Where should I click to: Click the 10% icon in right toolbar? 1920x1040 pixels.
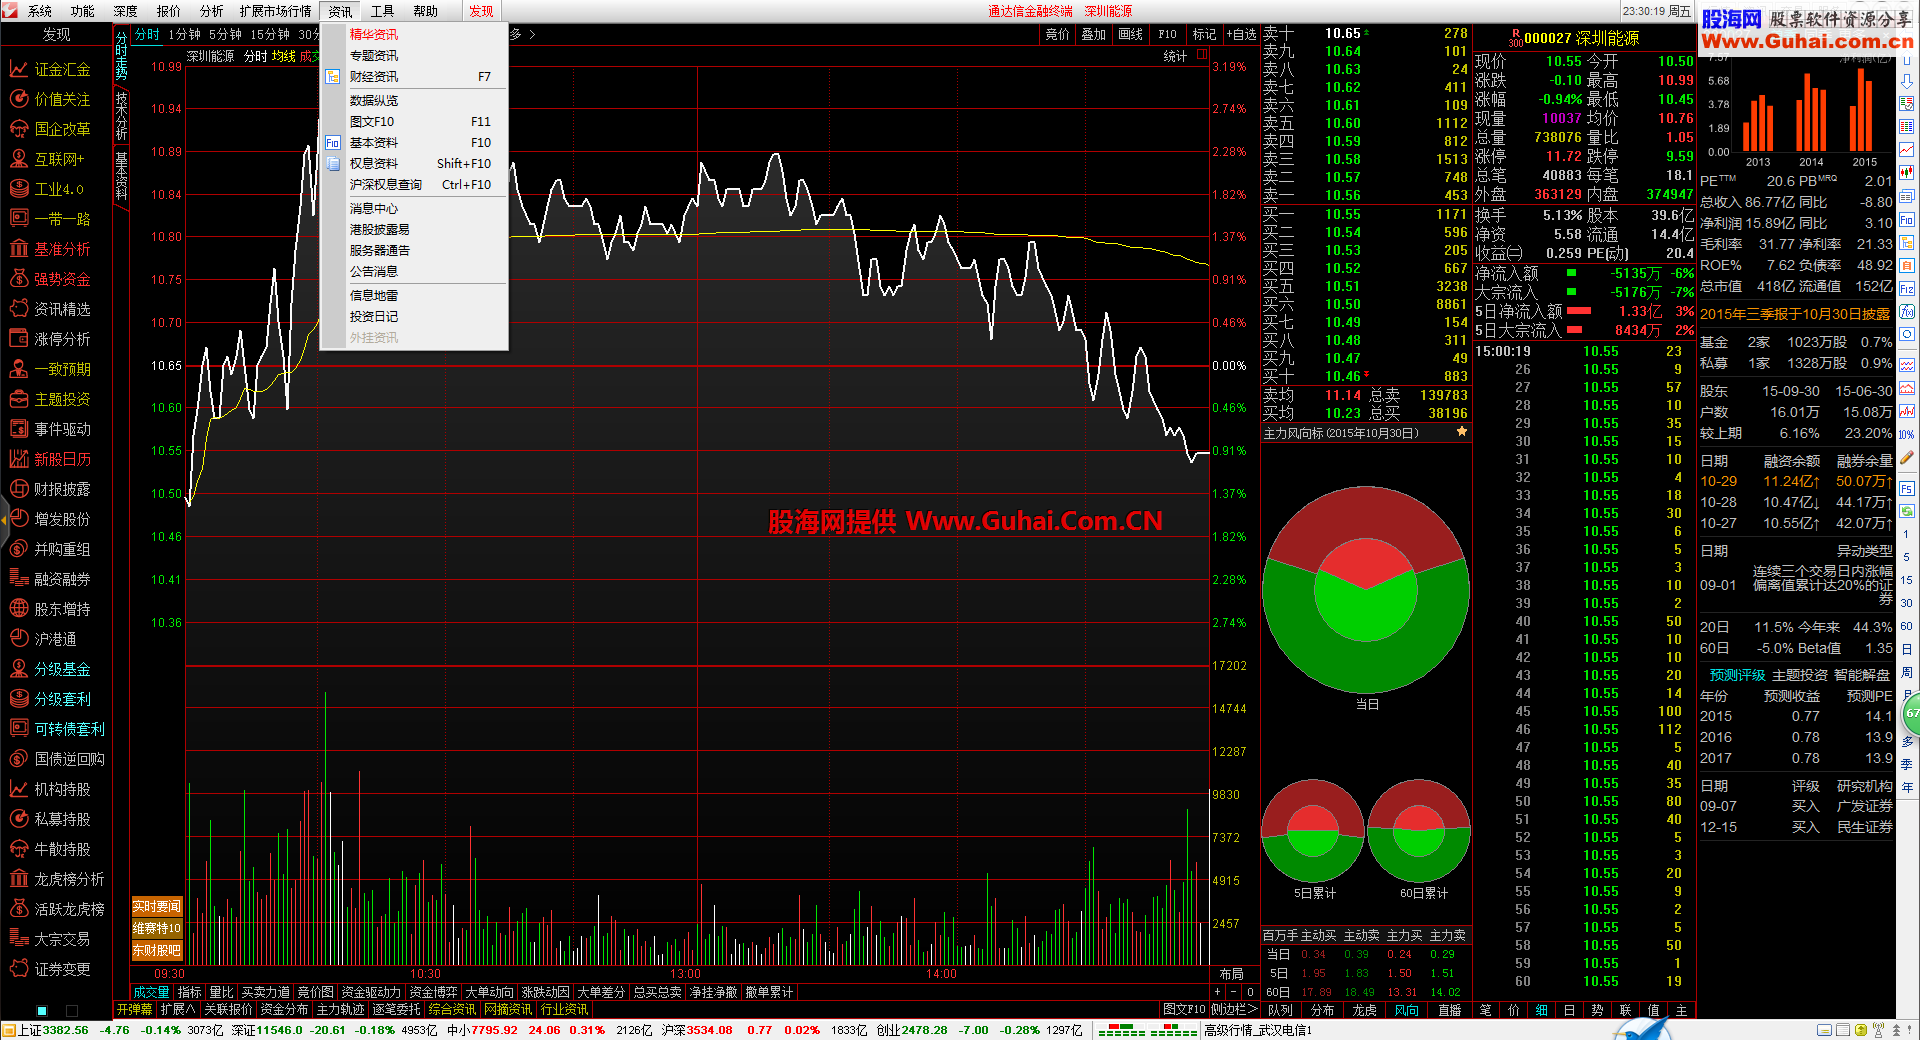pyautogui.click(x=1907, y=435)
